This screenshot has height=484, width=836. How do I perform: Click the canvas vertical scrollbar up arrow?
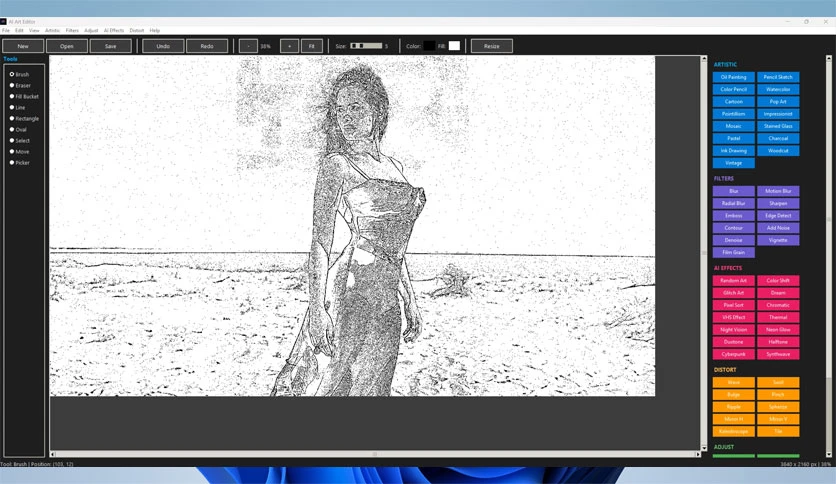pos(704,59)
